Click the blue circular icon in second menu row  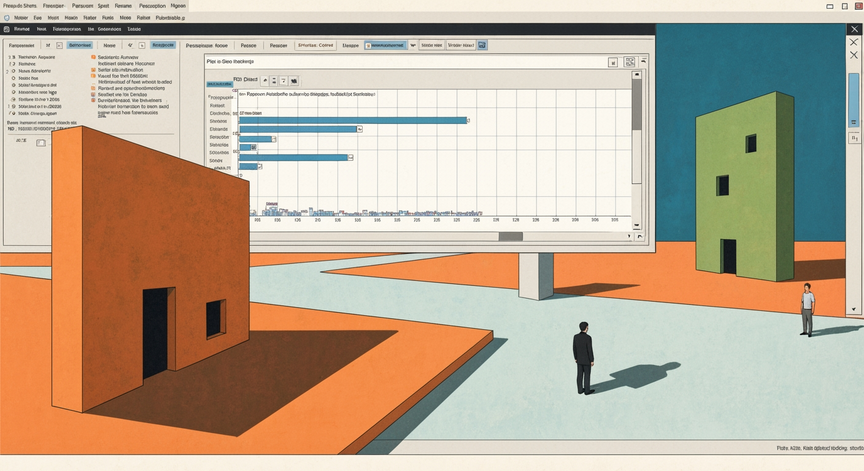pos(7,18)
